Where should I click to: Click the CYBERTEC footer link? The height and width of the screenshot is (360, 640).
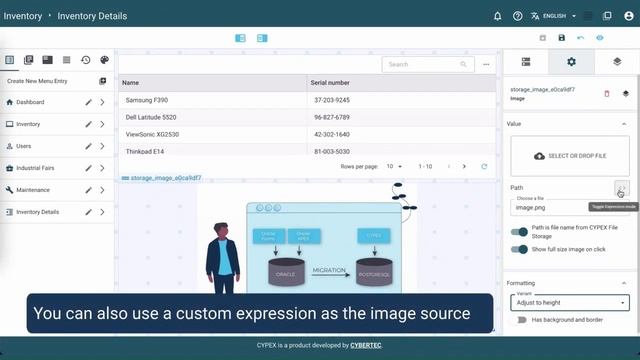click(x=366, y=345)
